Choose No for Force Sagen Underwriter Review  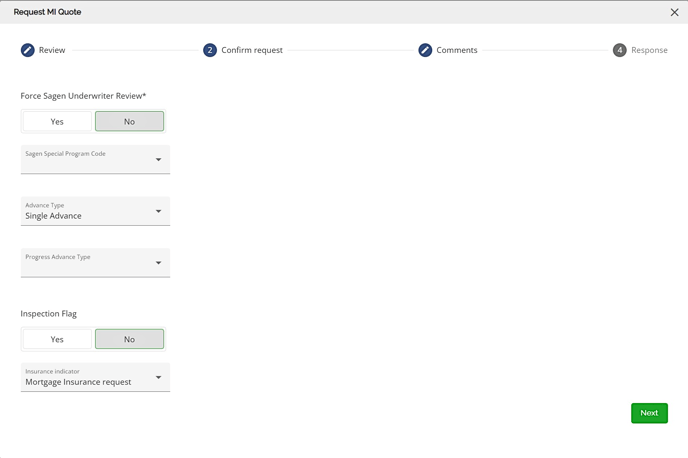coord(129,122)
